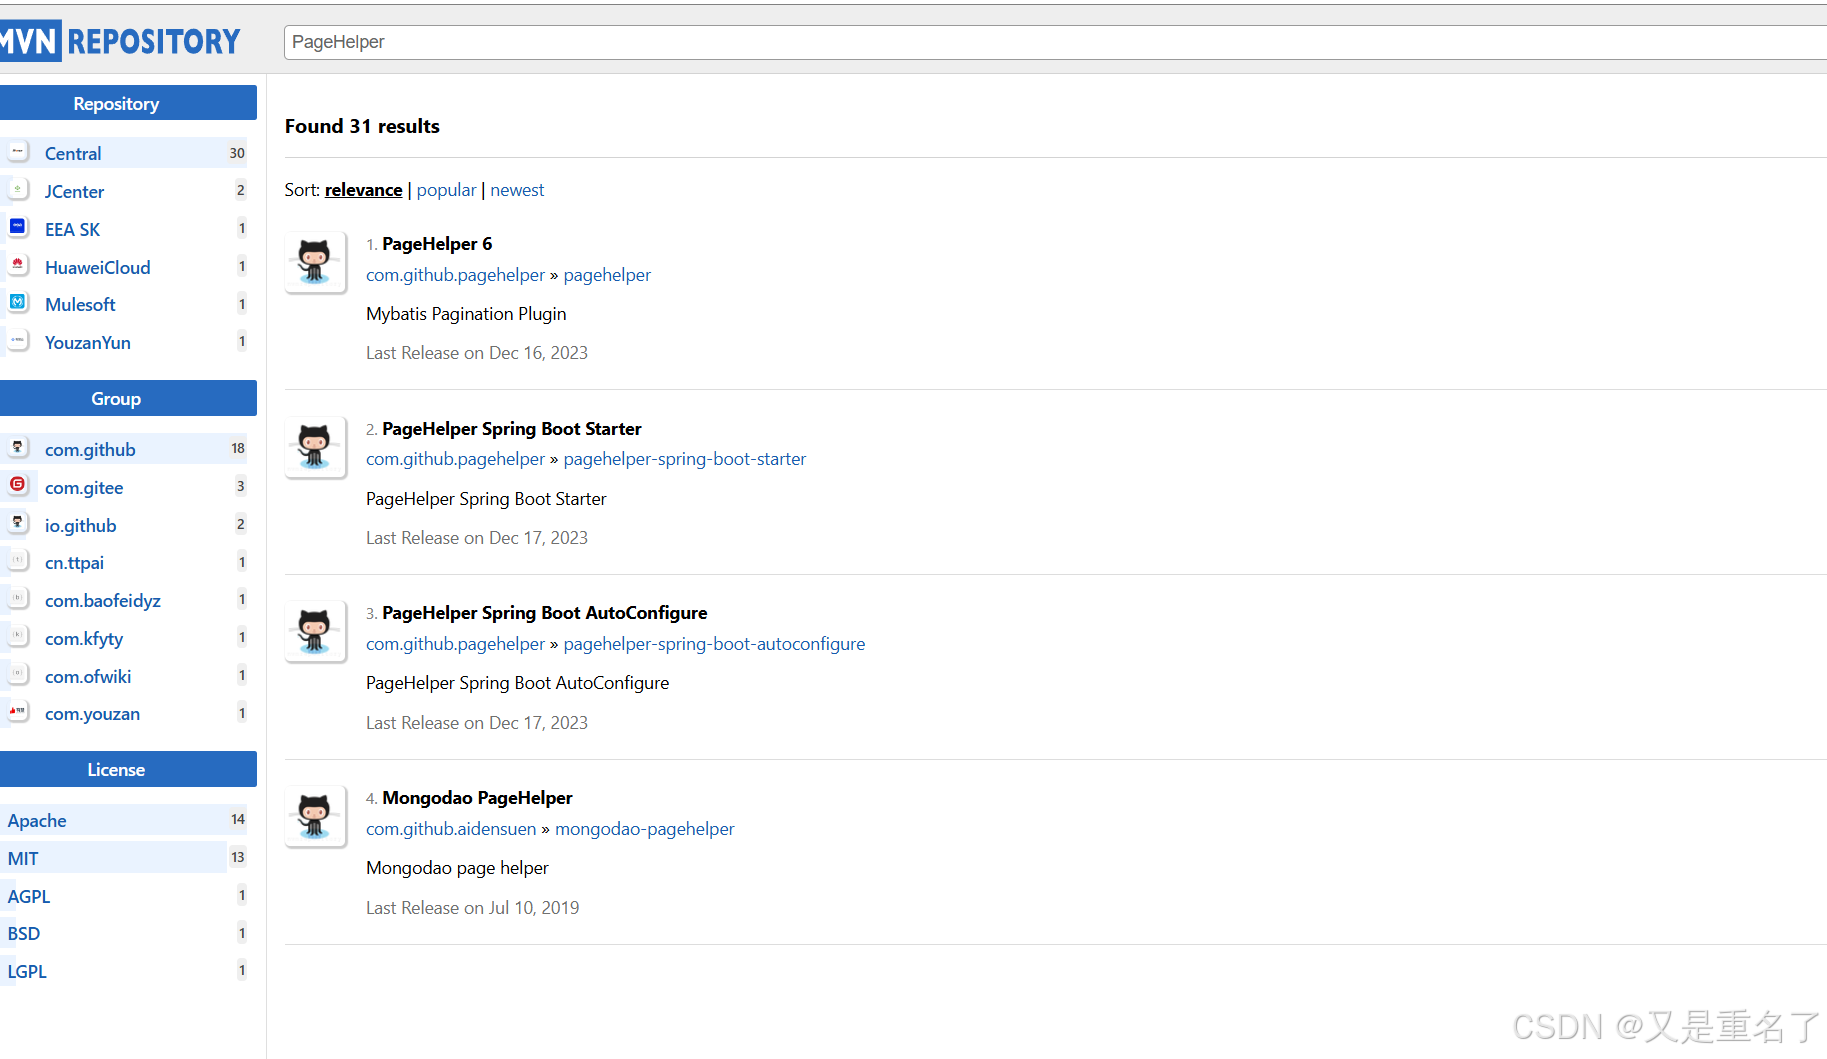Click the com.ofwiki group icon
The width and height of the screenshot is (1827, 1059).
click(18, 675)
